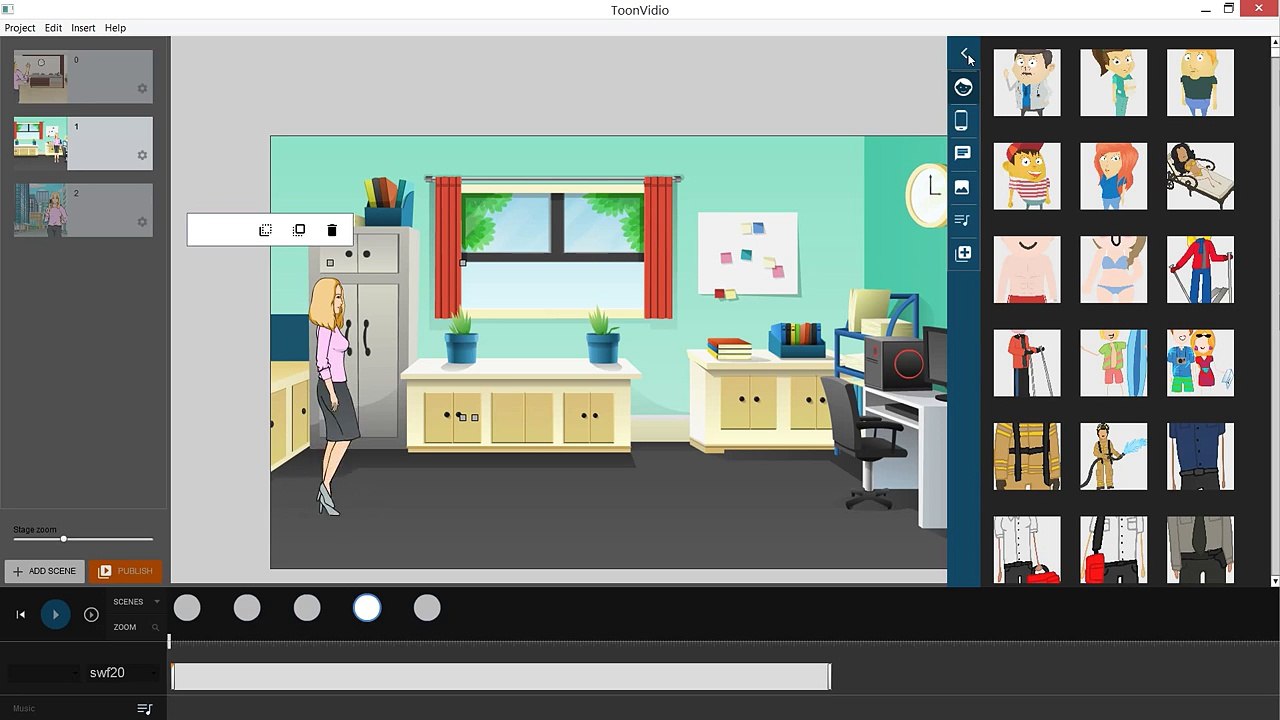Click the PUBLISH button
The height and width of the screenshot is (720, 1280).
(x=126, y=571)
